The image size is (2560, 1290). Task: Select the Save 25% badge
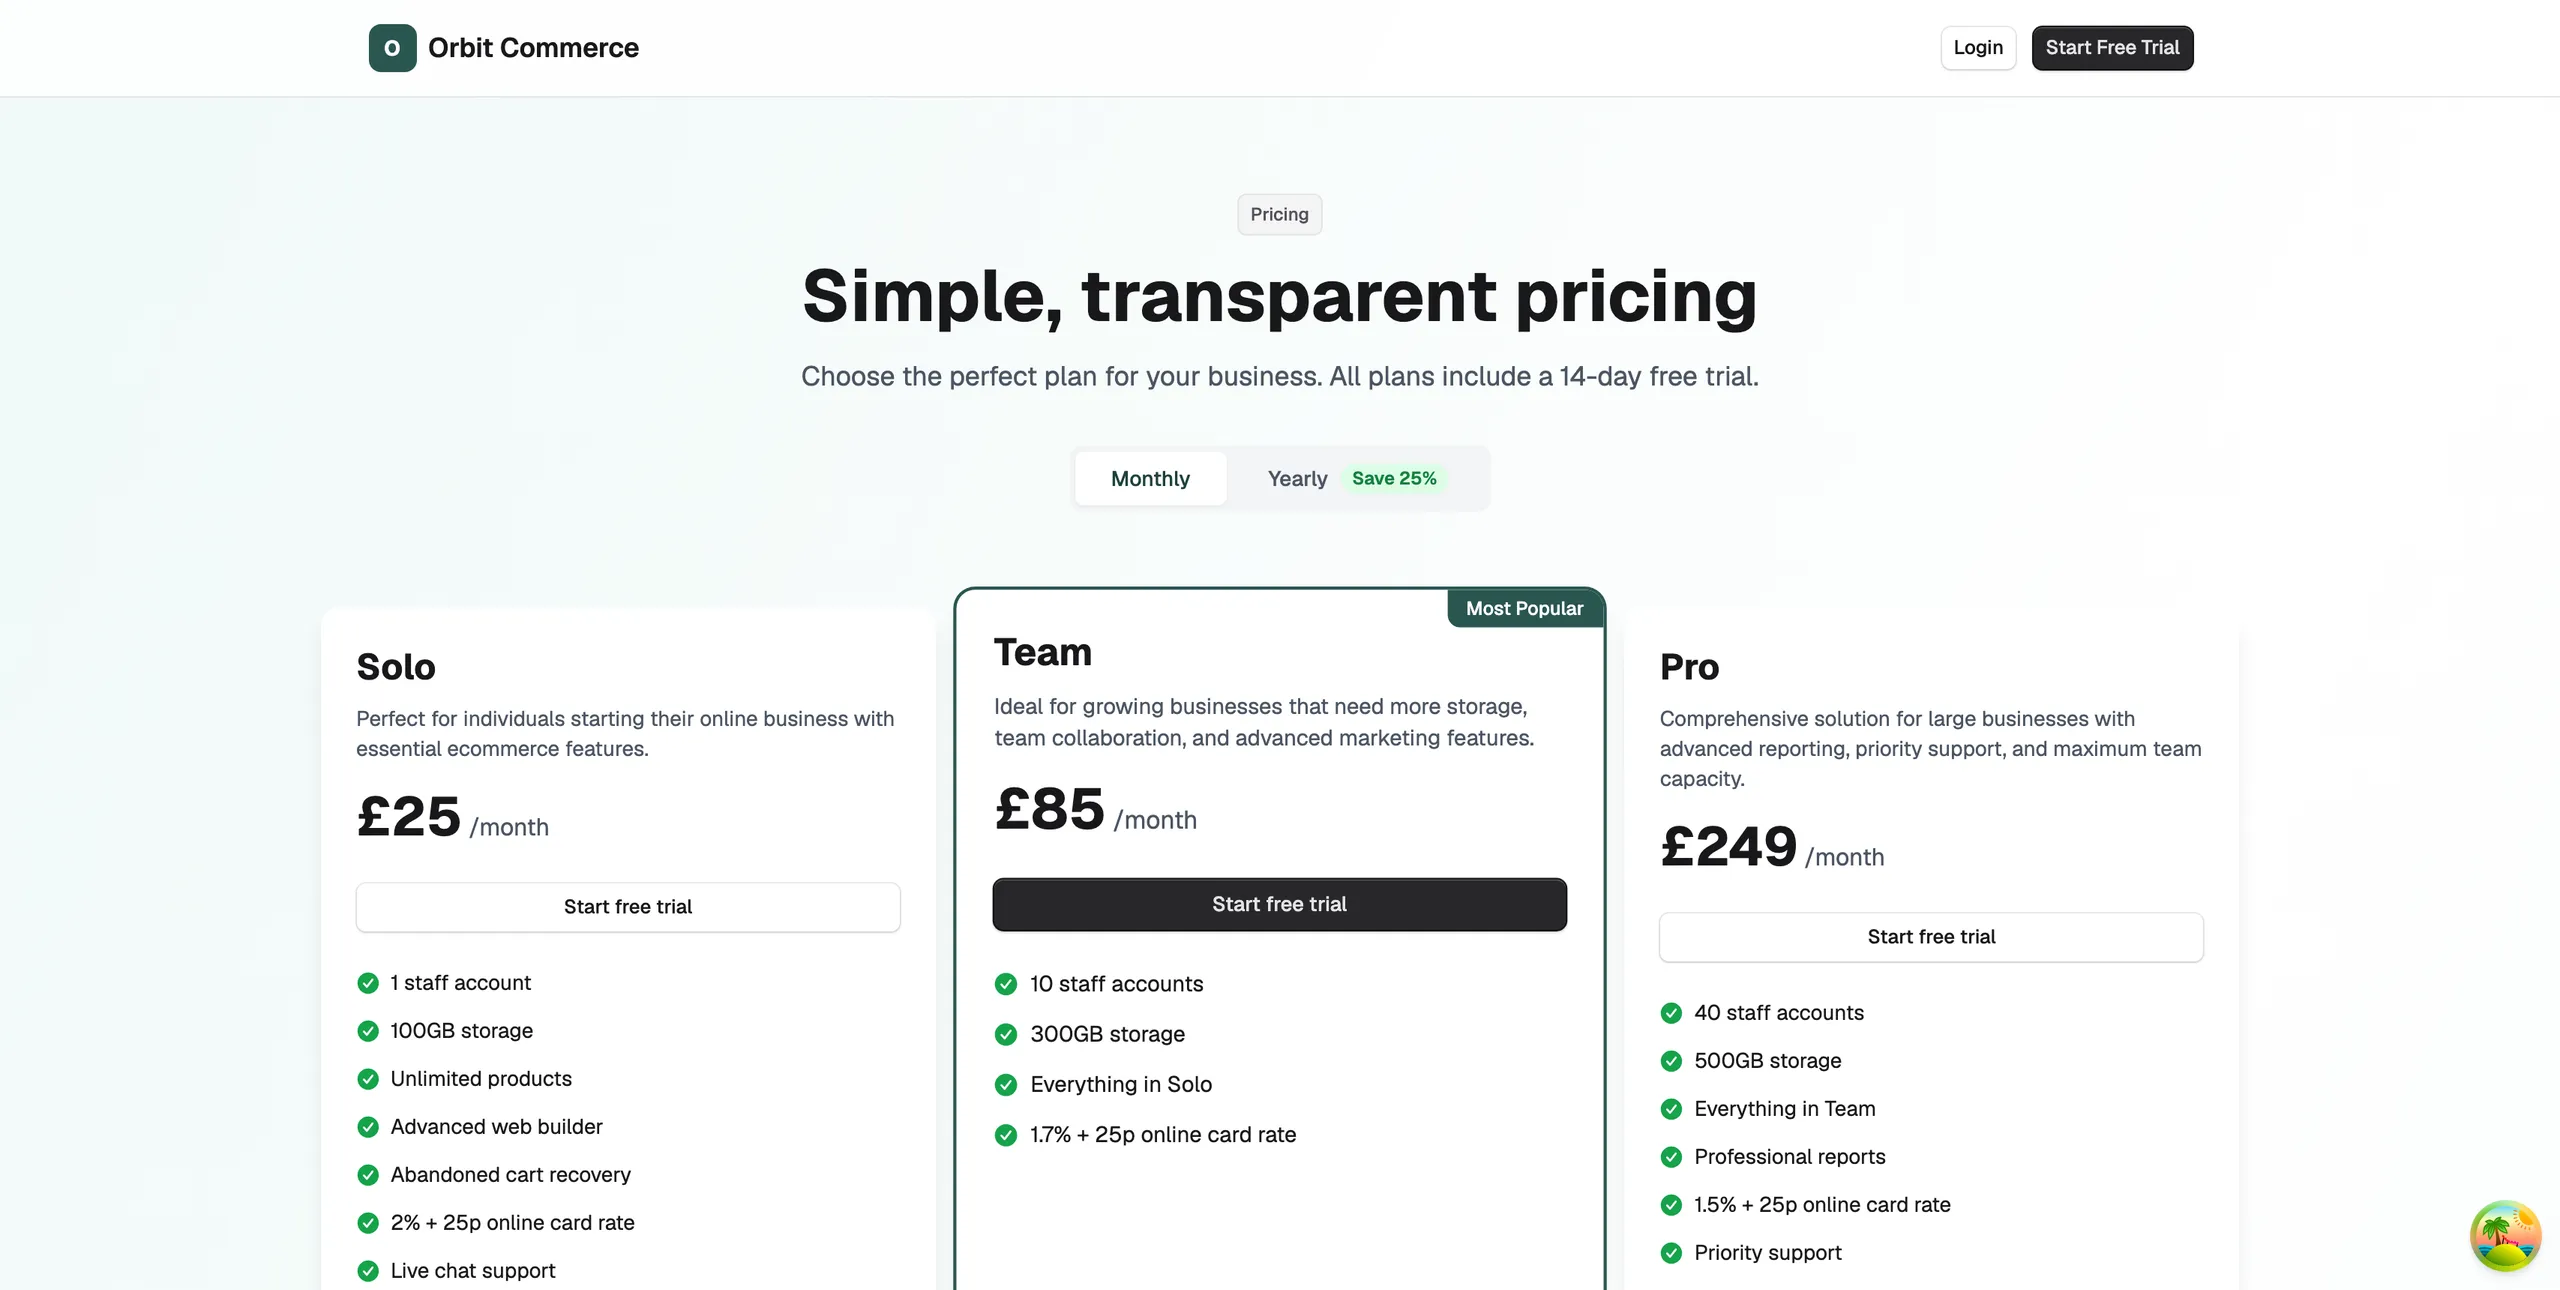(x=1394, y=478)
